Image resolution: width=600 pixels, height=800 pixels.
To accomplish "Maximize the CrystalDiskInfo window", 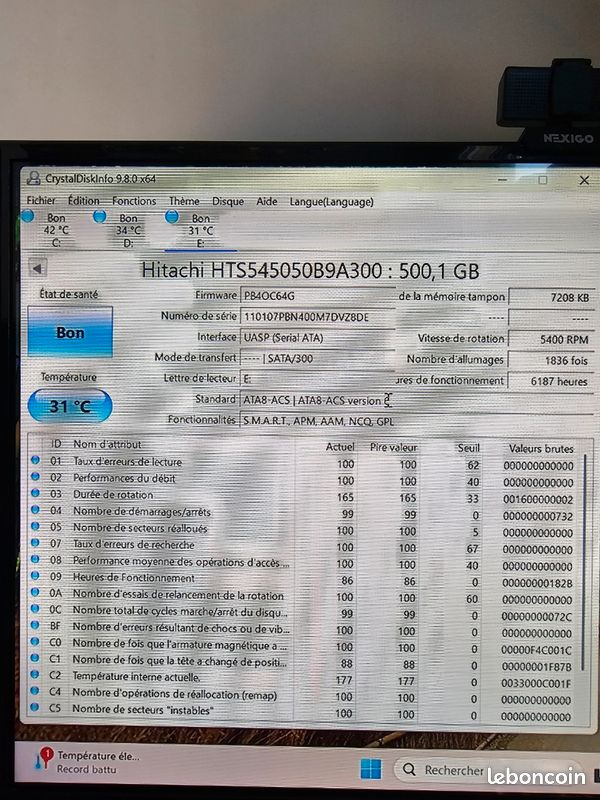I will 543,180.
